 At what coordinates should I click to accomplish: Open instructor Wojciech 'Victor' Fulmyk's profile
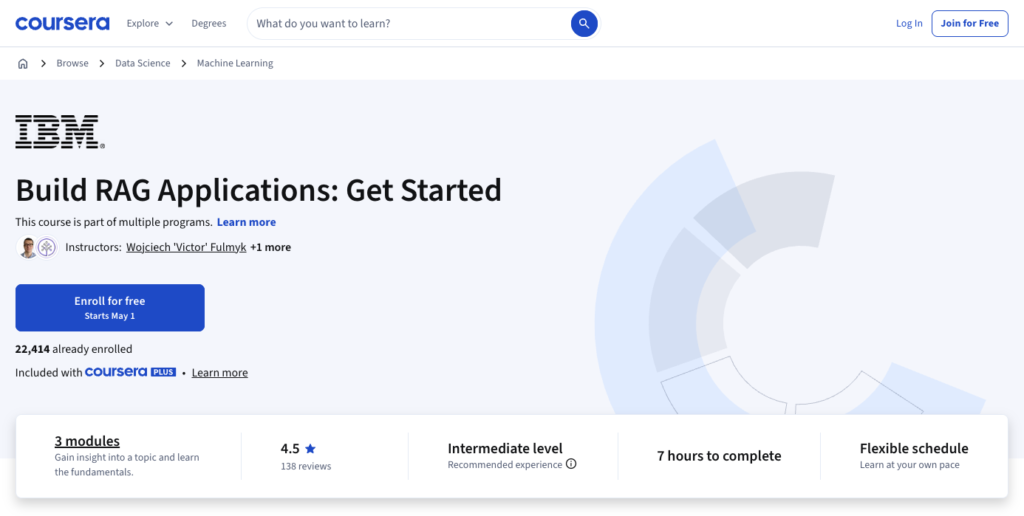tap(186, 248)
